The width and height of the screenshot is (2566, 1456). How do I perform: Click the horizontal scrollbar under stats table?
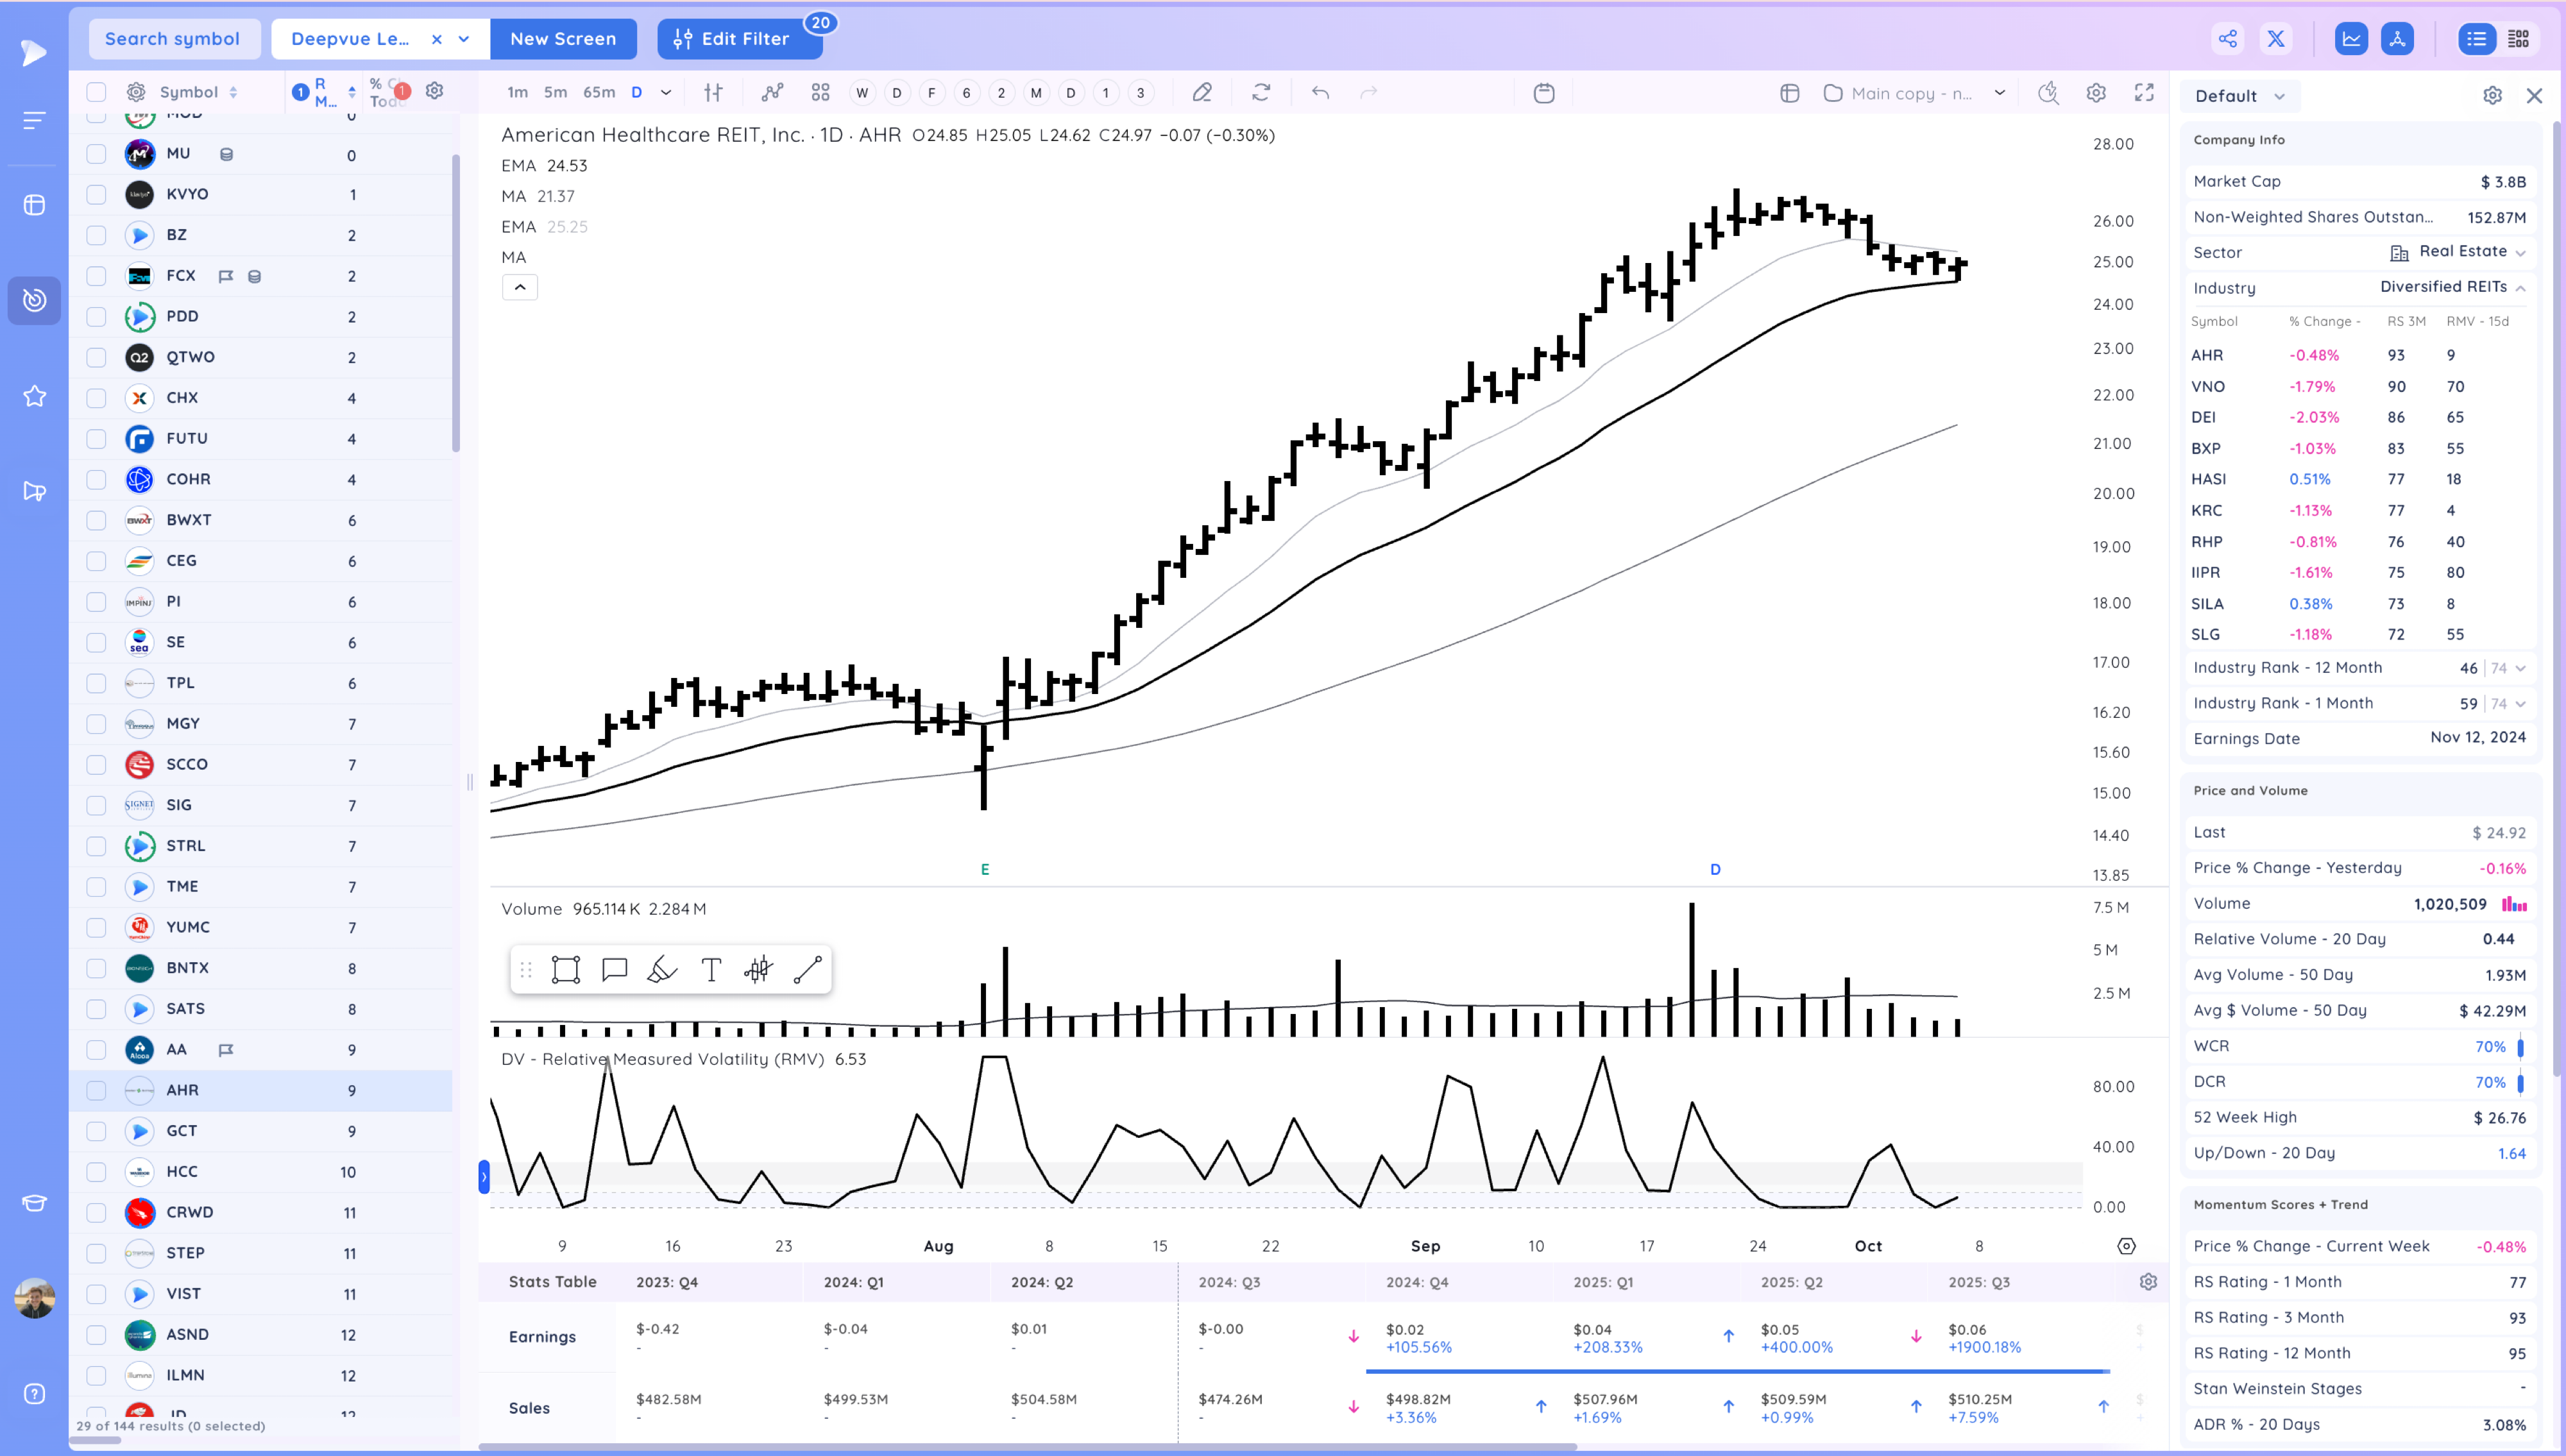[x=1027, y=1446]
